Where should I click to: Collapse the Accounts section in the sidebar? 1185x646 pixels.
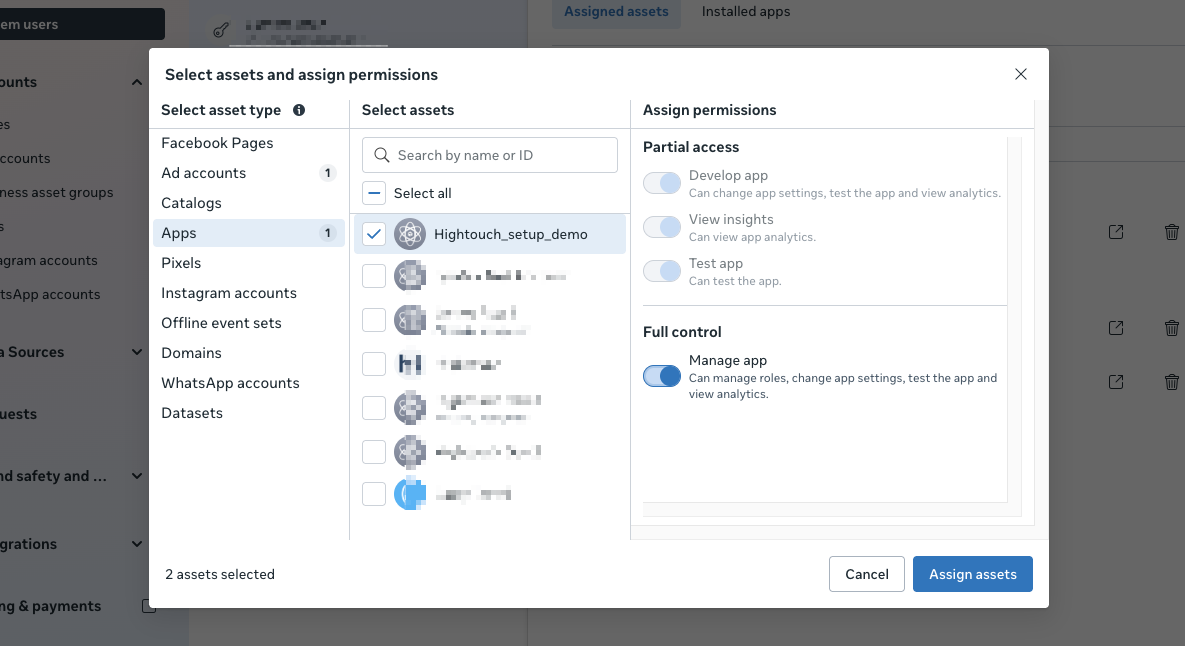tap(137, 82)
